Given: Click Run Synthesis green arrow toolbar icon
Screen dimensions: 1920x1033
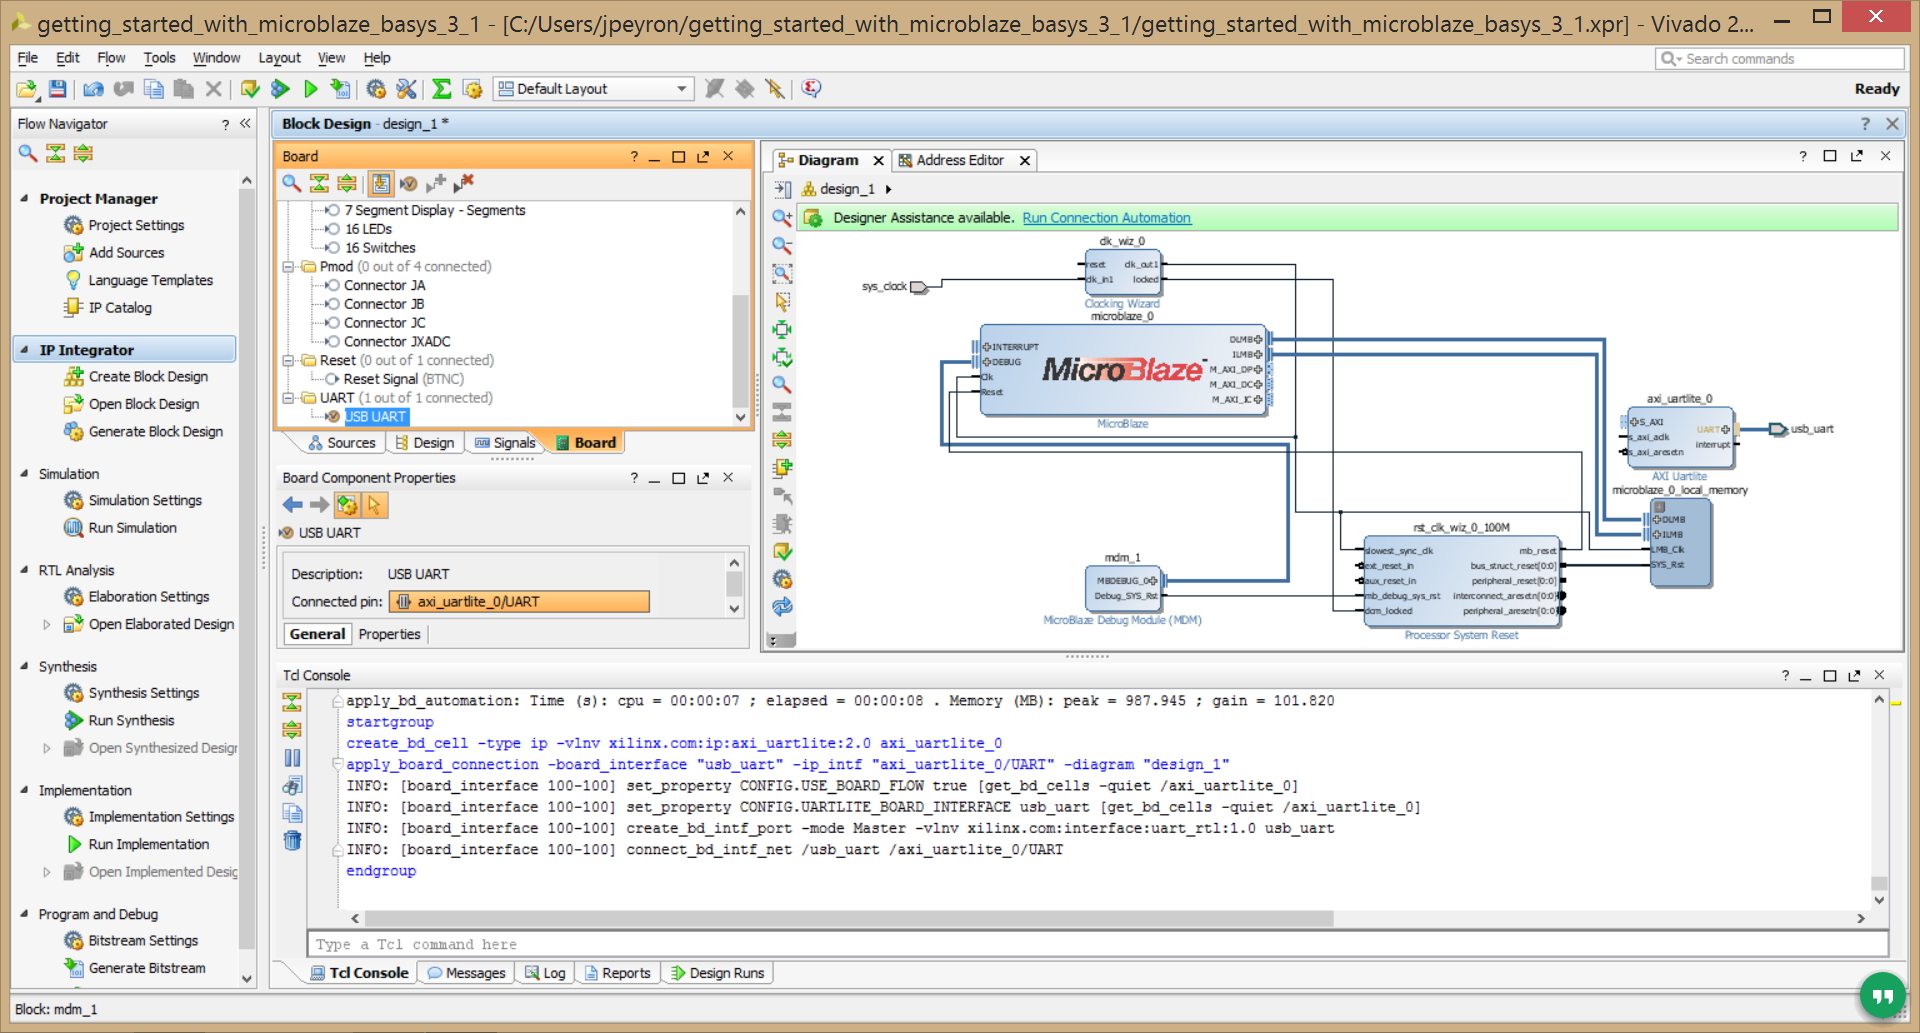Looking at the screenshot, I should coord(280,89).
